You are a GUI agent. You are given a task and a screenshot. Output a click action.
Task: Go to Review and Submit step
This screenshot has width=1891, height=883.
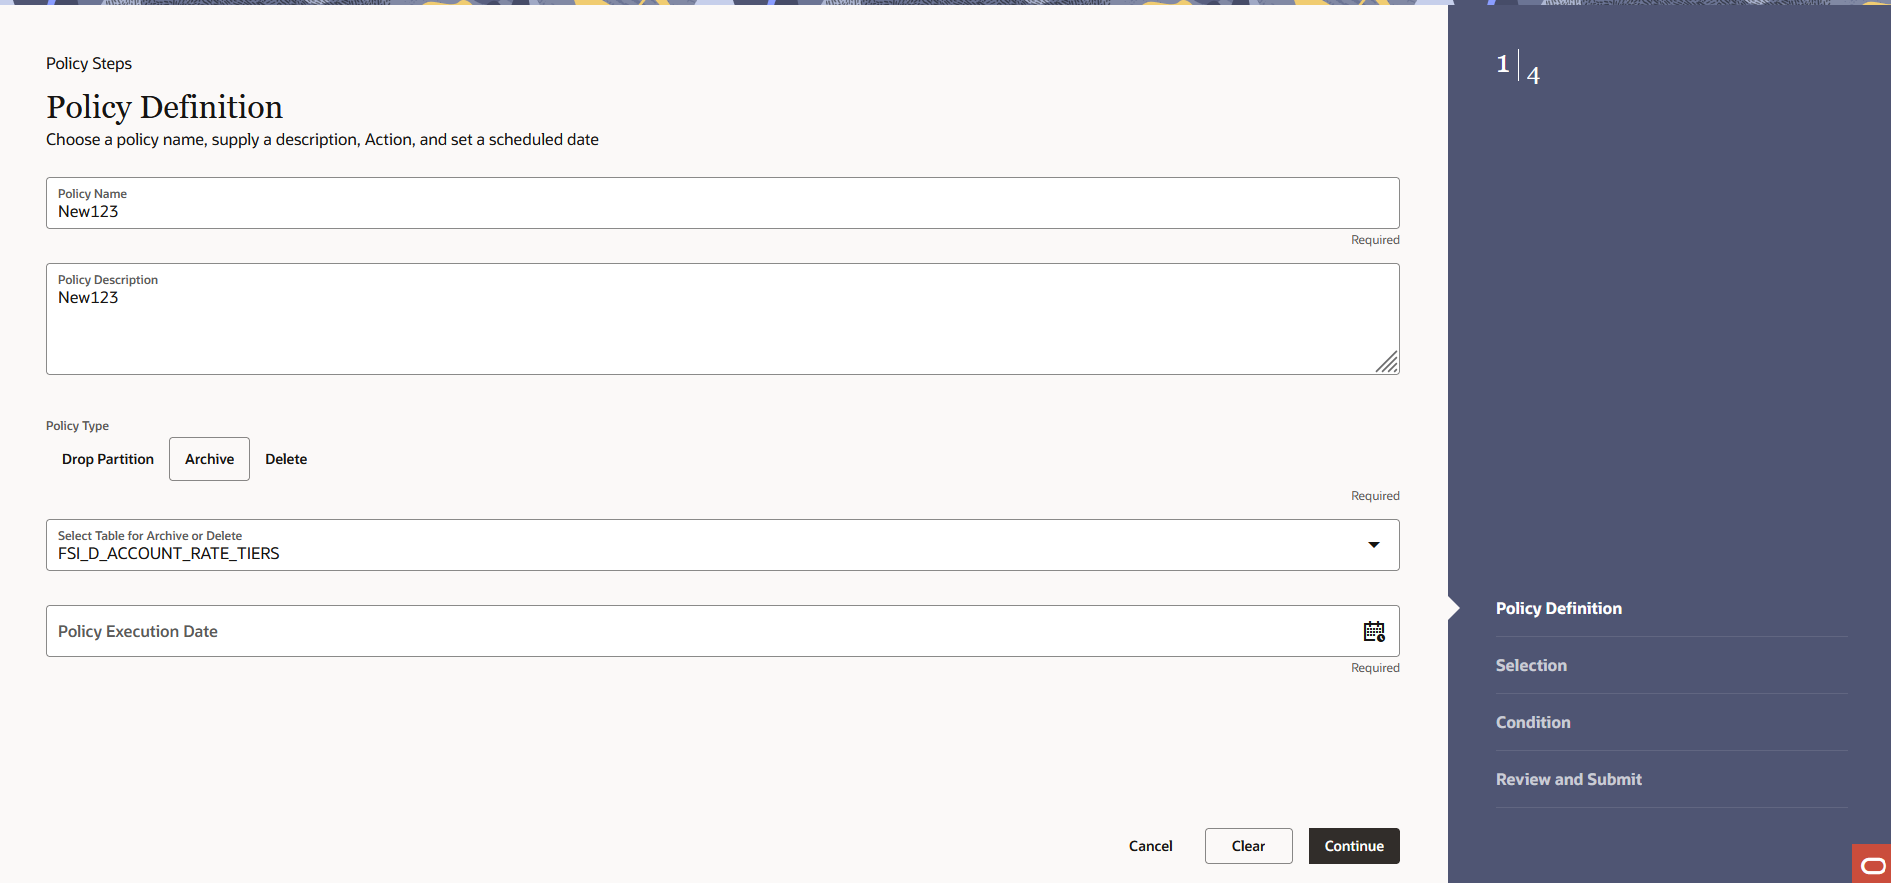[1568, 779]
